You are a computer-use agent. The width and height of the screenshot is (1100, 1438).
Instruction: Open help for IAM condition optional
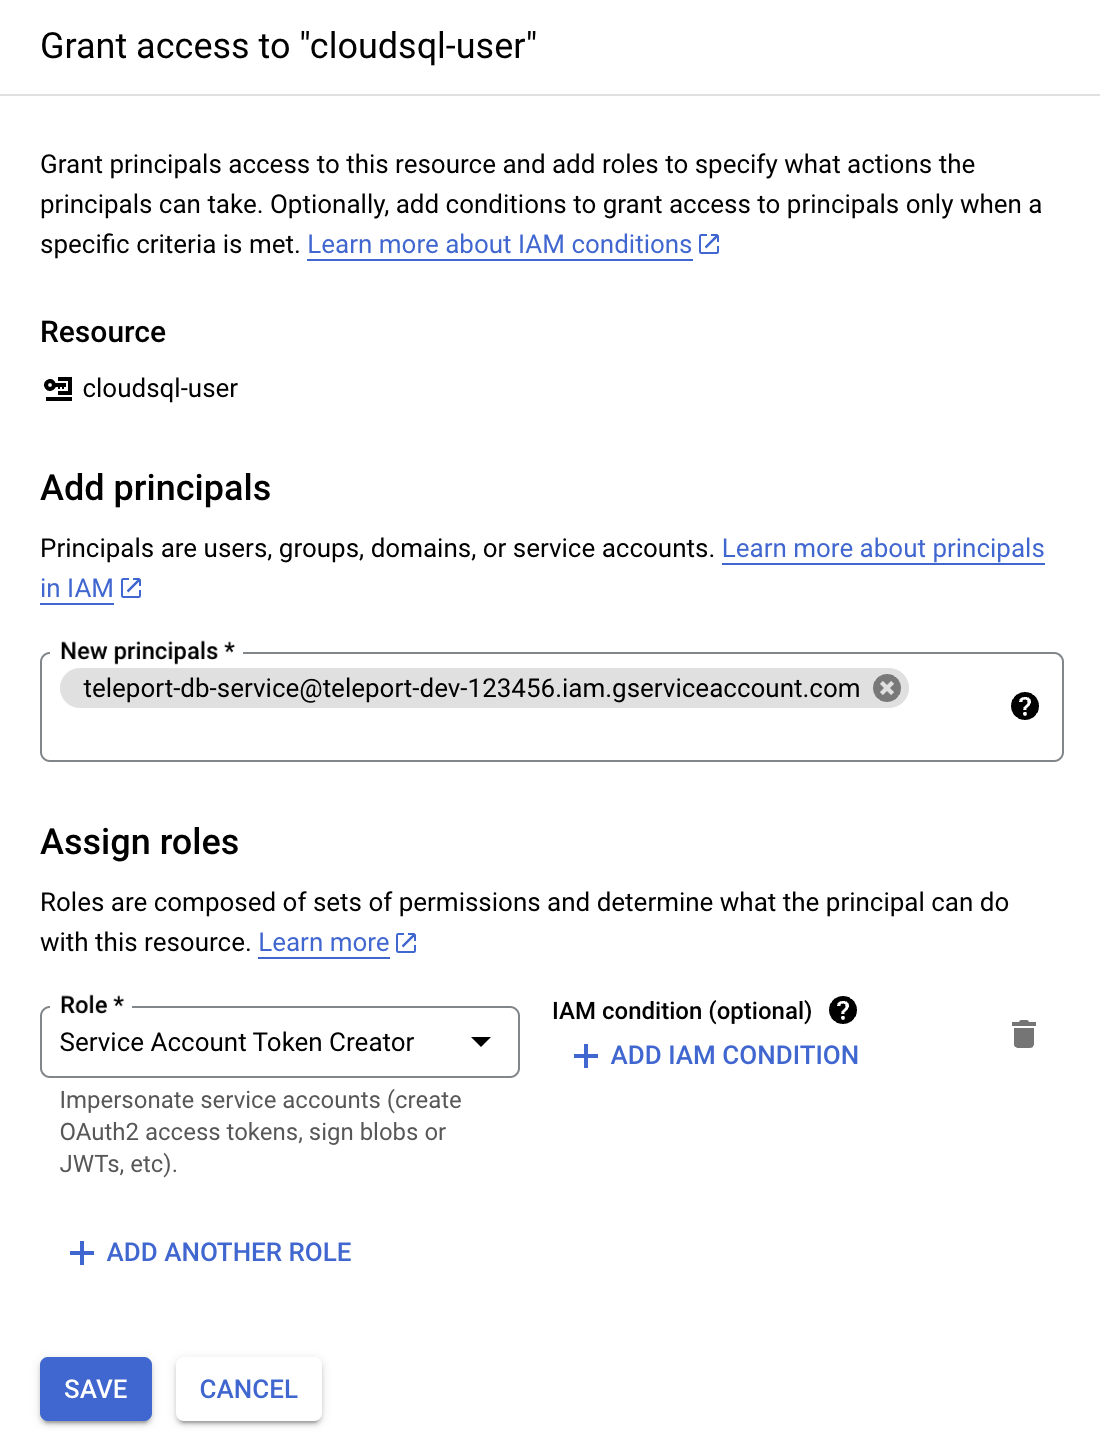click(x=844, y=1011)
